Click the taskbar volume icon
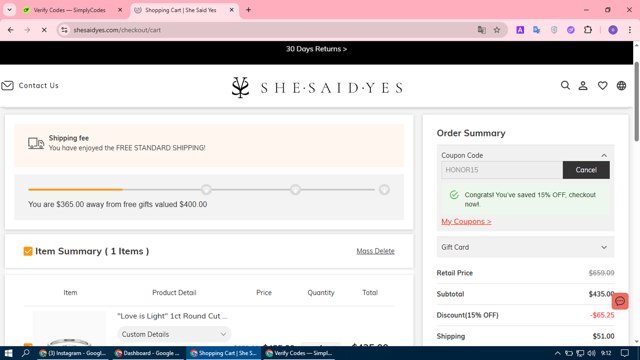This screenshot has height=360, width=640. tap(591, 353)
